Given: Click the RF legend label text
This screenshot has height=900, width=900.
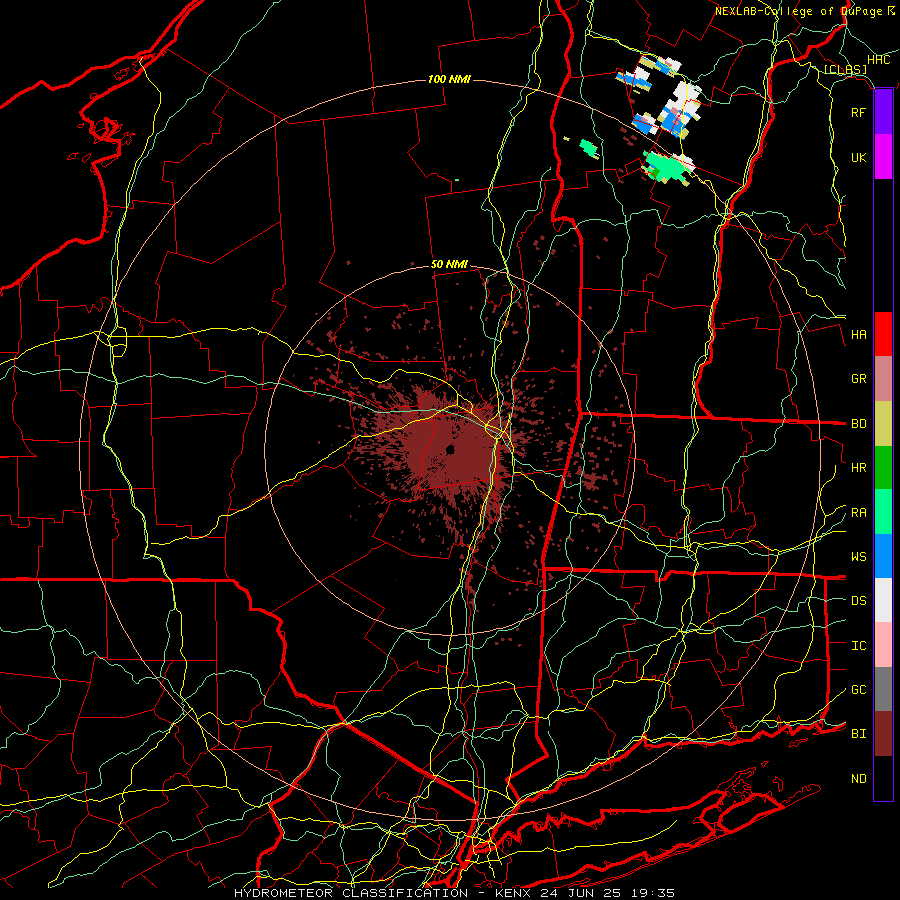Looking at the screenshot, I should coord(858,112).
